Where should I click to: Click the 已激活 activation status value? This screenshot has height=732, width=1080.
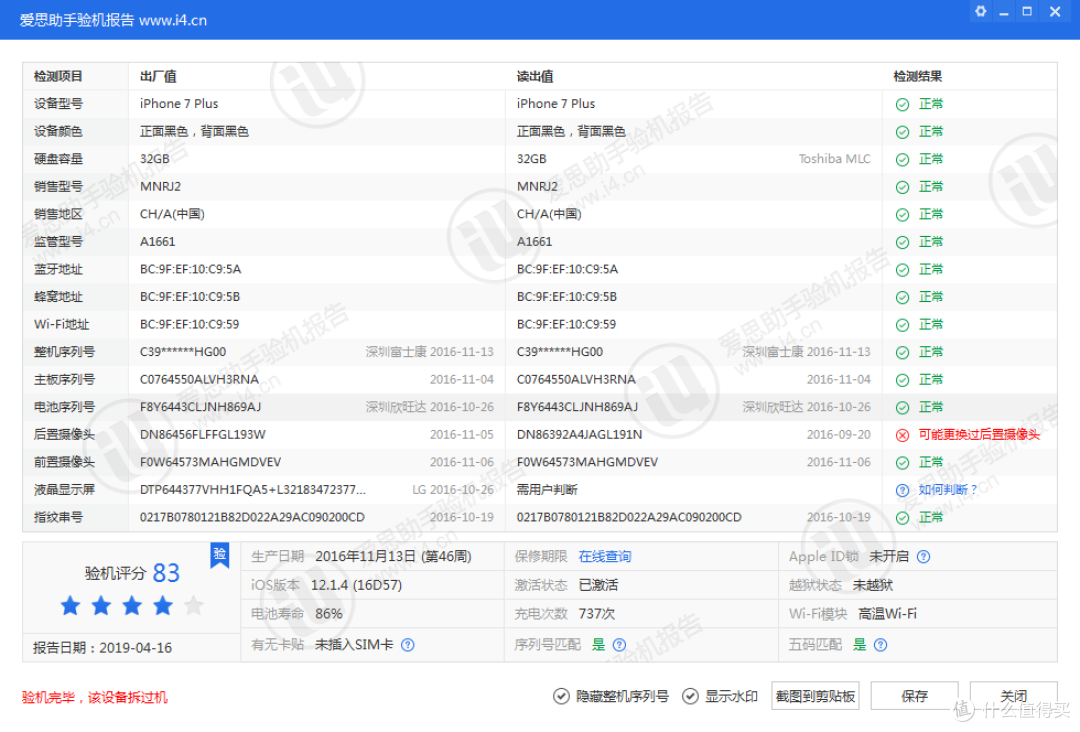pos(598,585)
